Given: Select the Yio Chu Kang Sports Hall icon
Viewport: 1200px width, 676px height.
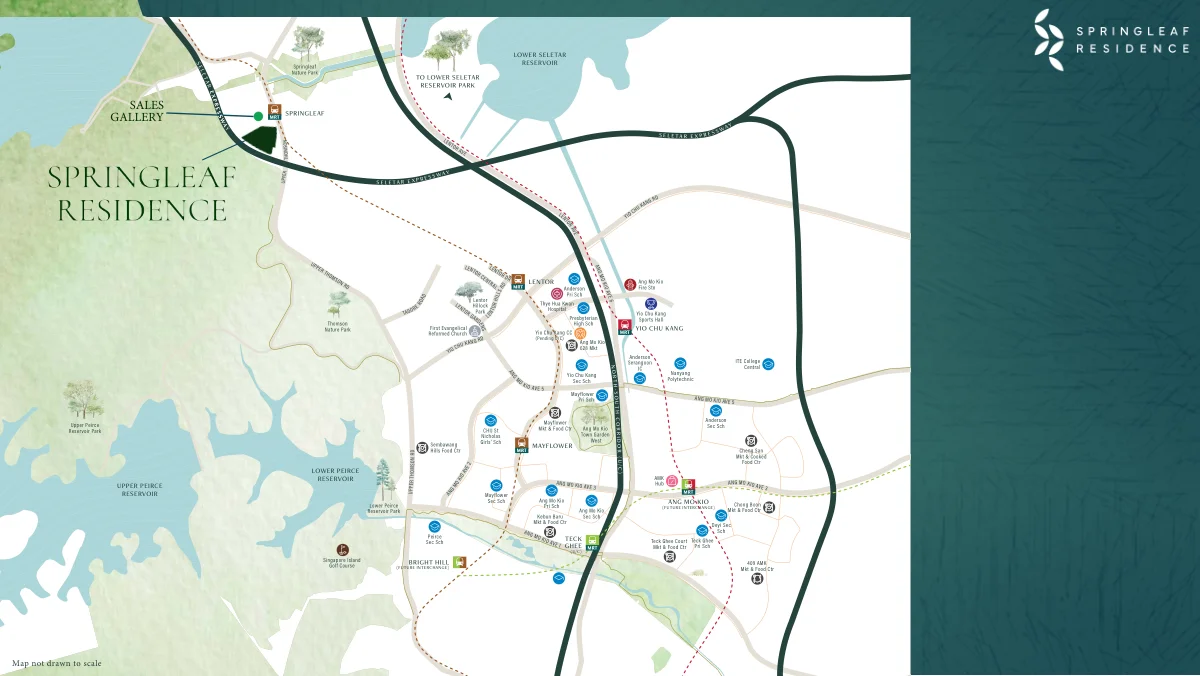Looking at the screenshot, I should (651, 303).
